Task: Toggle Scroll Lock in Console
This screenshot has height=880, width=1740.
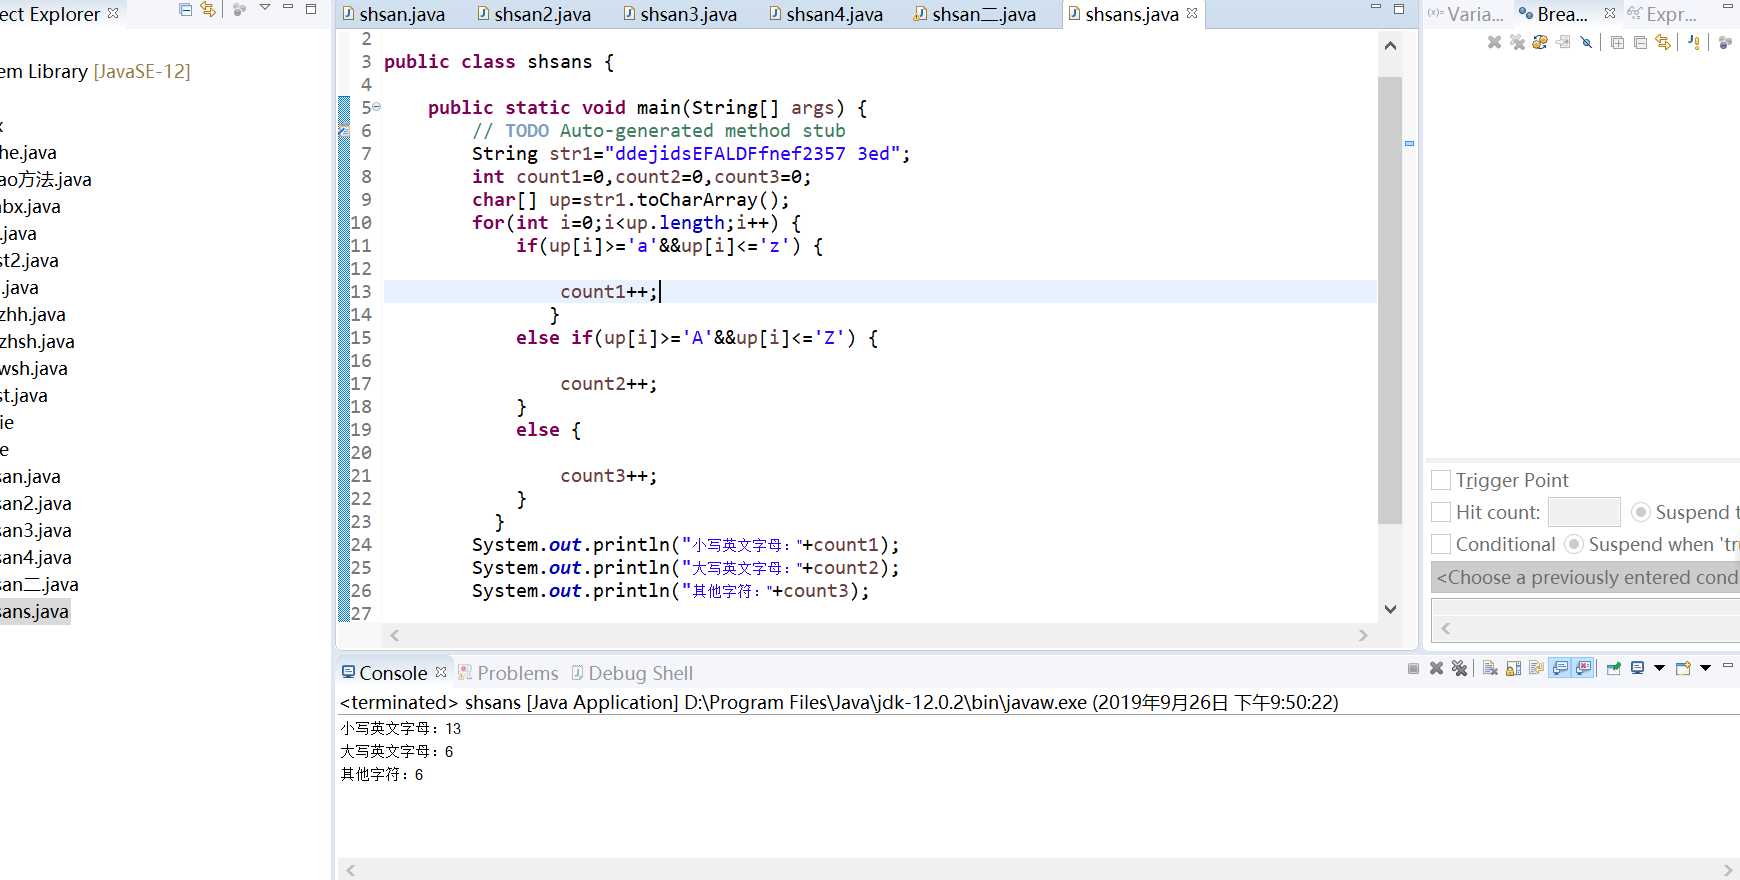Action: 1513,668
